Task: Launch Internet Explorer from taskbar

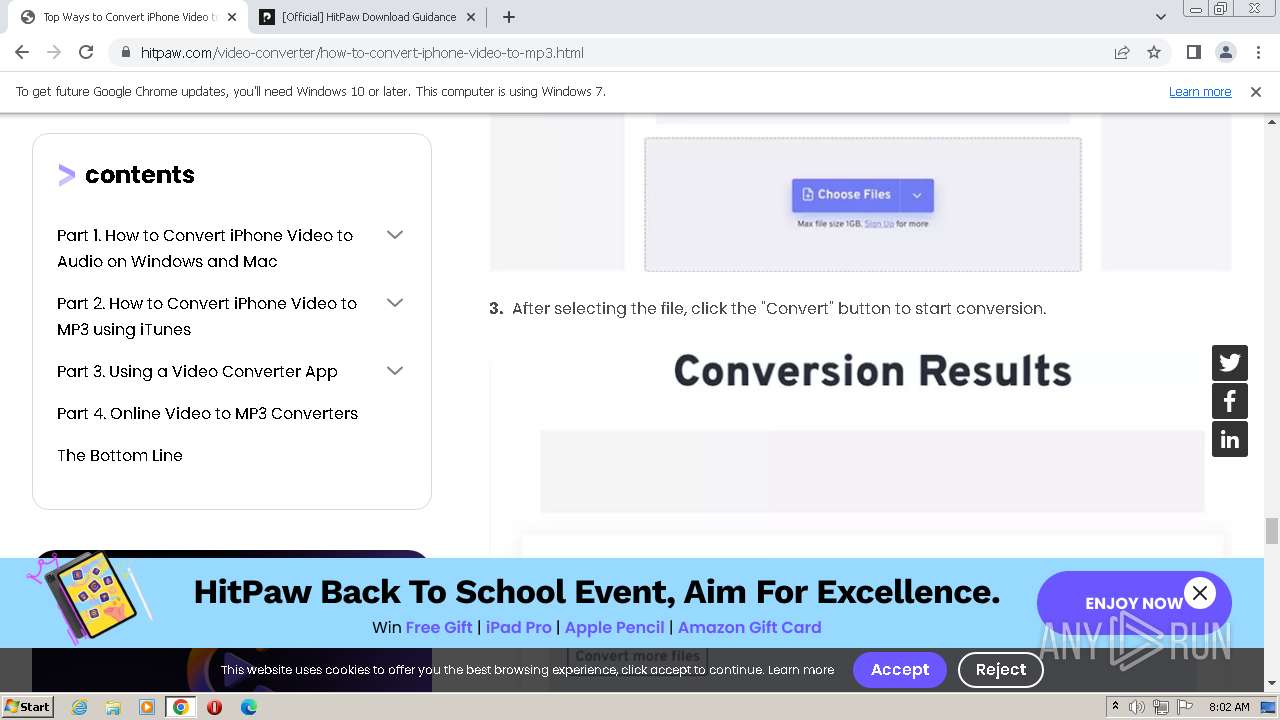Action: coord(79,707)
